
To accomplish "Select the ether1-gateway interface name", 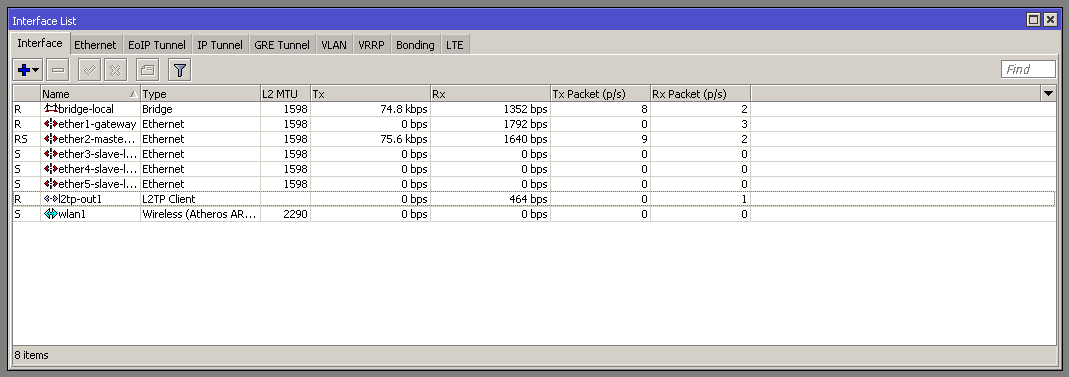I will tap(97, 124).
